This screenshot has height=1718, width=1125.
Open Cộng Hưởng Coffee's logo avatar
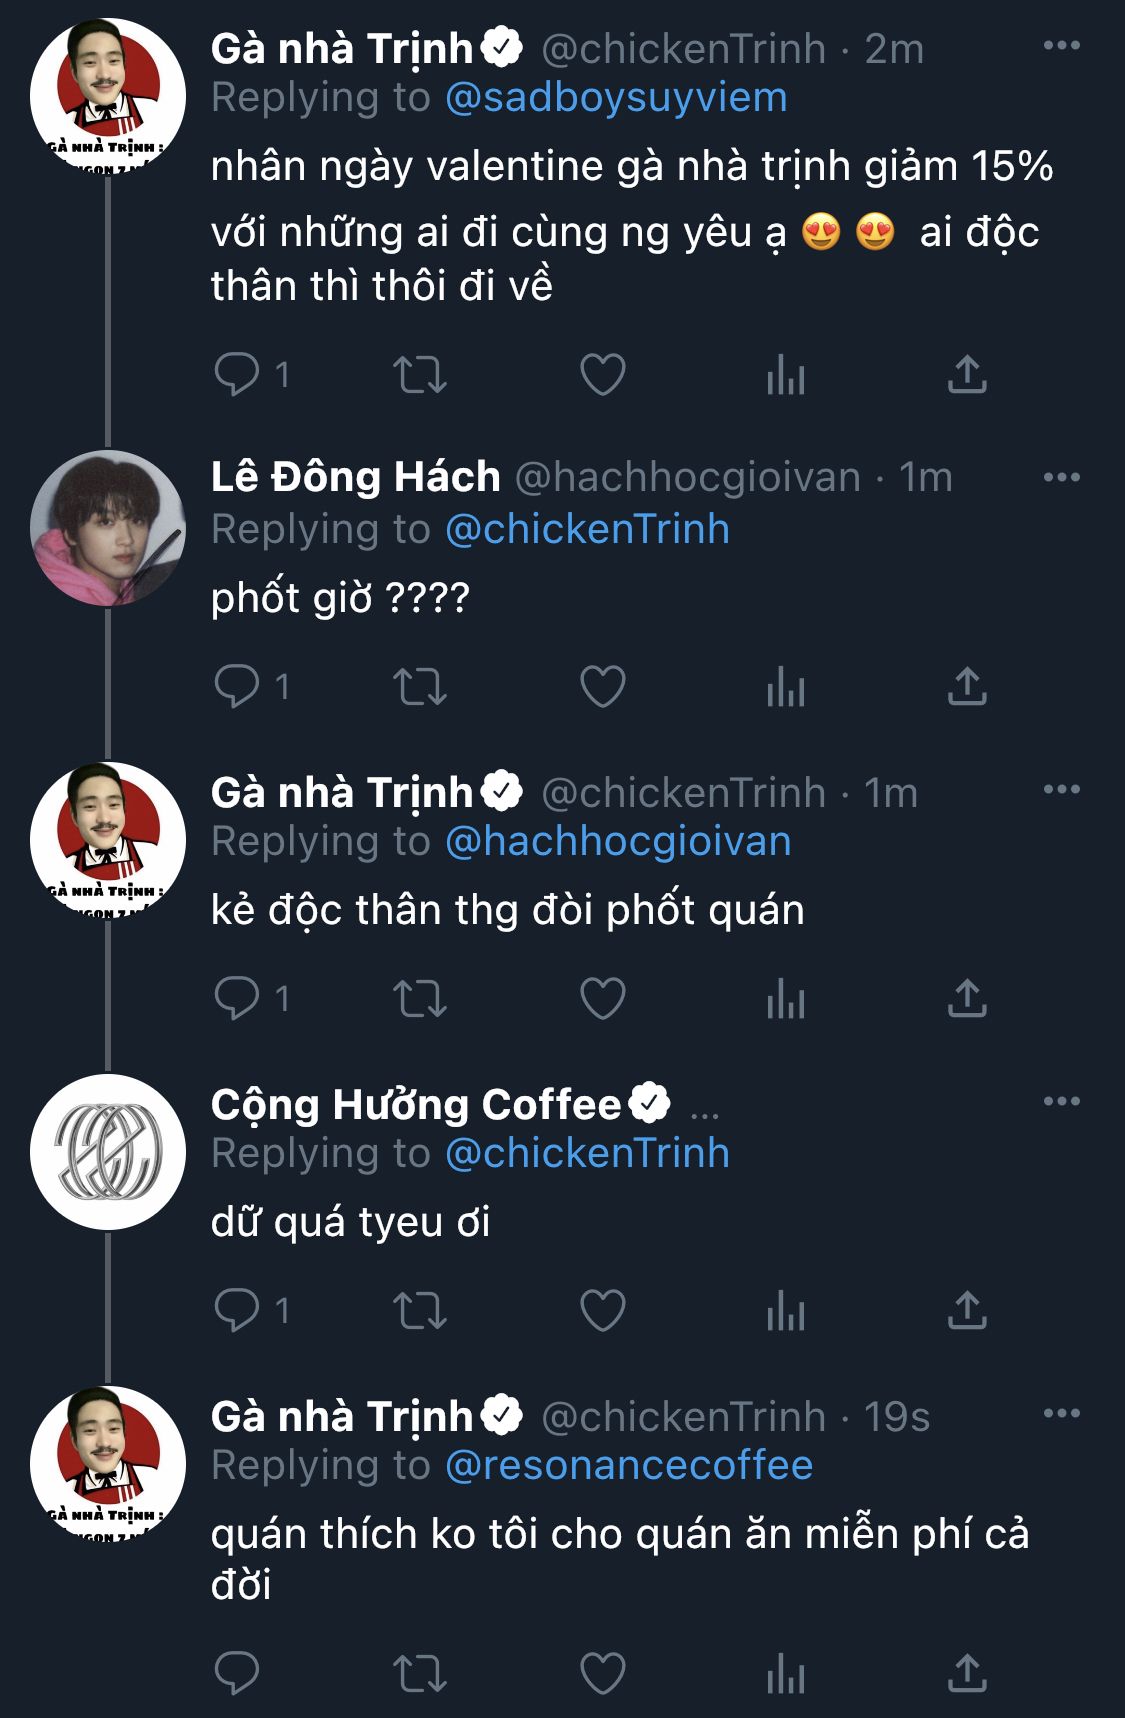pos(107,1152)
